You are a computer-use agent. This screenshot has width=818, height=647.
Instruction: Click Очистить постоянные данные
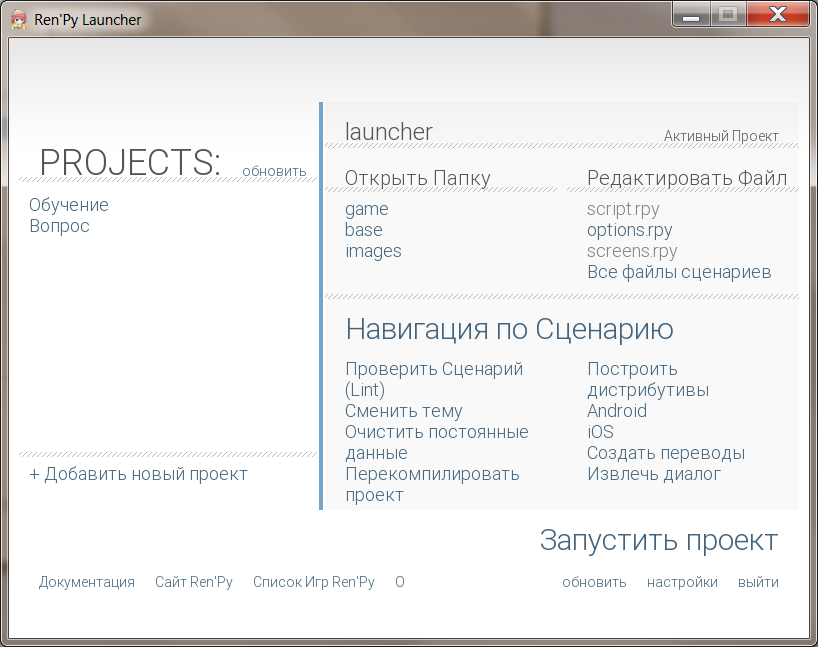[x=436, y=442]
